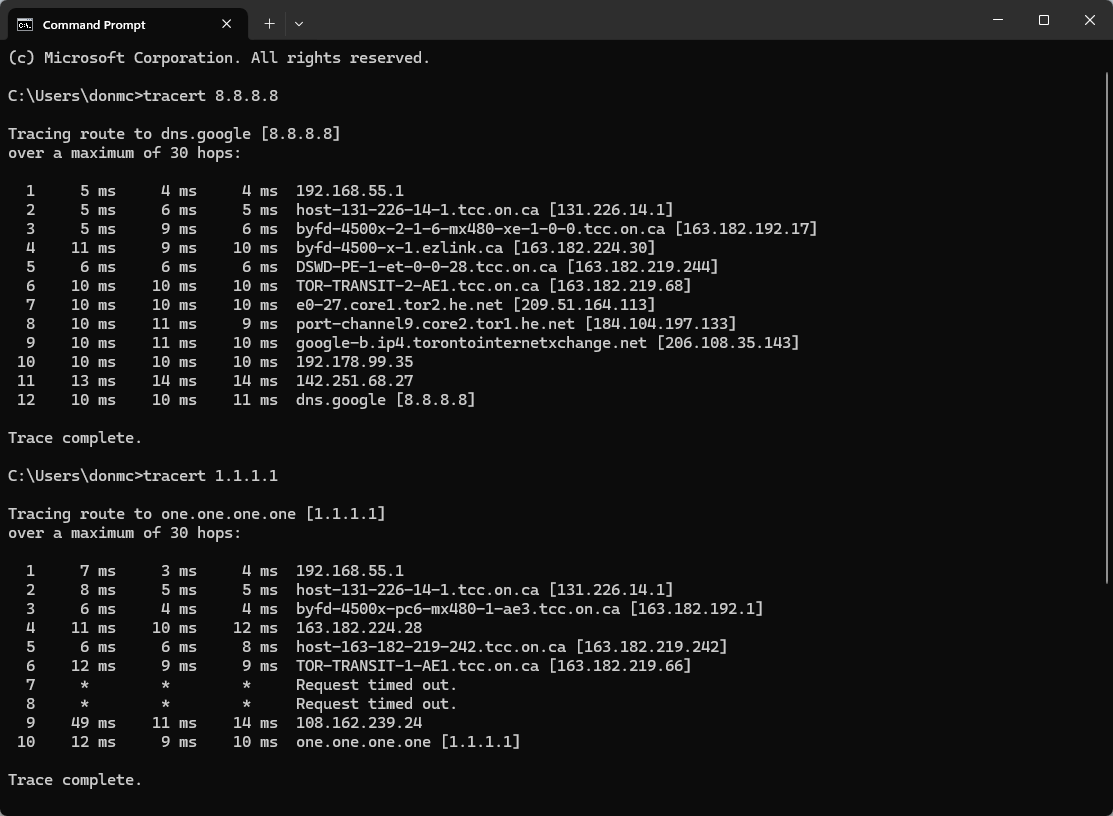Click the Command Prompt tab icon
This screenshot has width=1113, height=816.
point(25,24)
